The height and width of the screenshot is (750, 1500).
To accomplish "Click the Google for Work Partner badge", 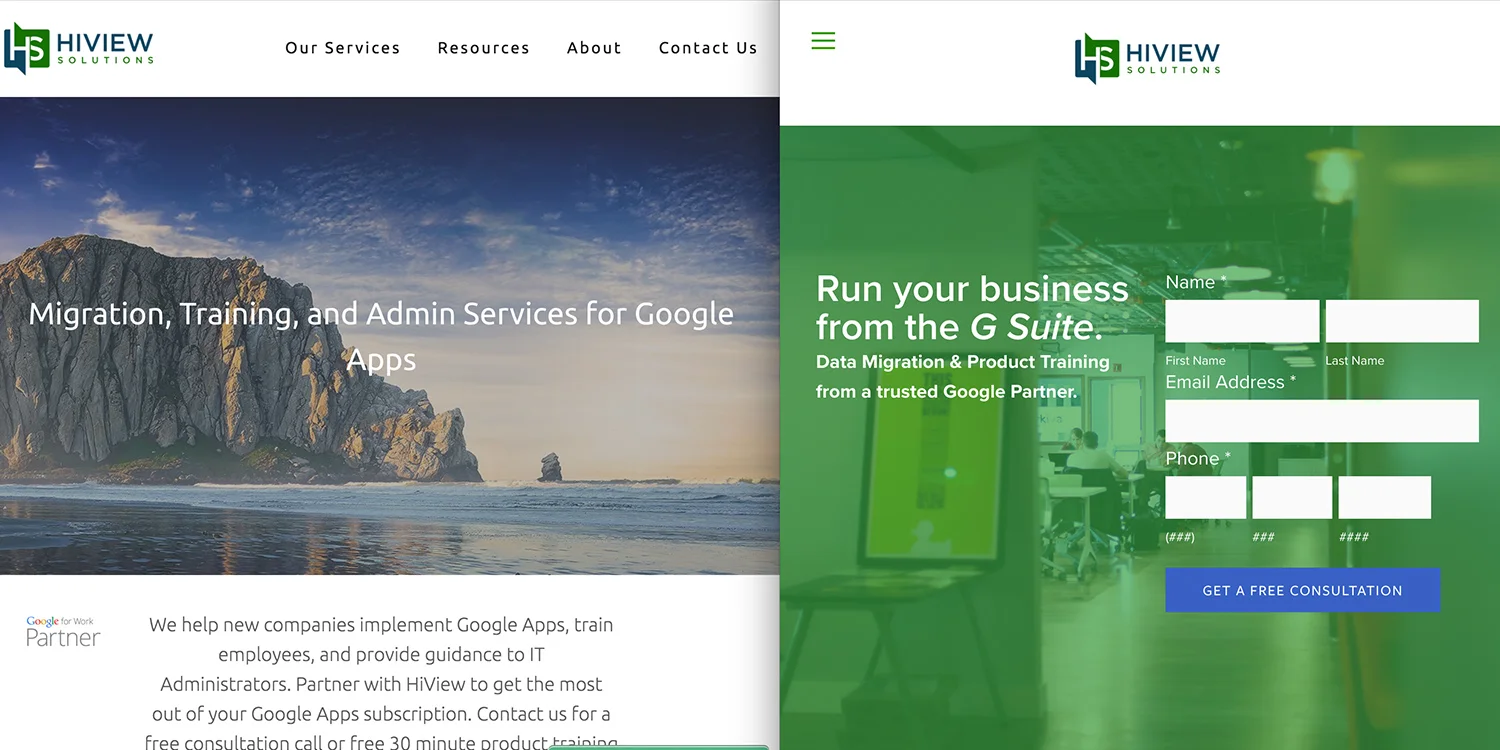I will pos(63,631).
